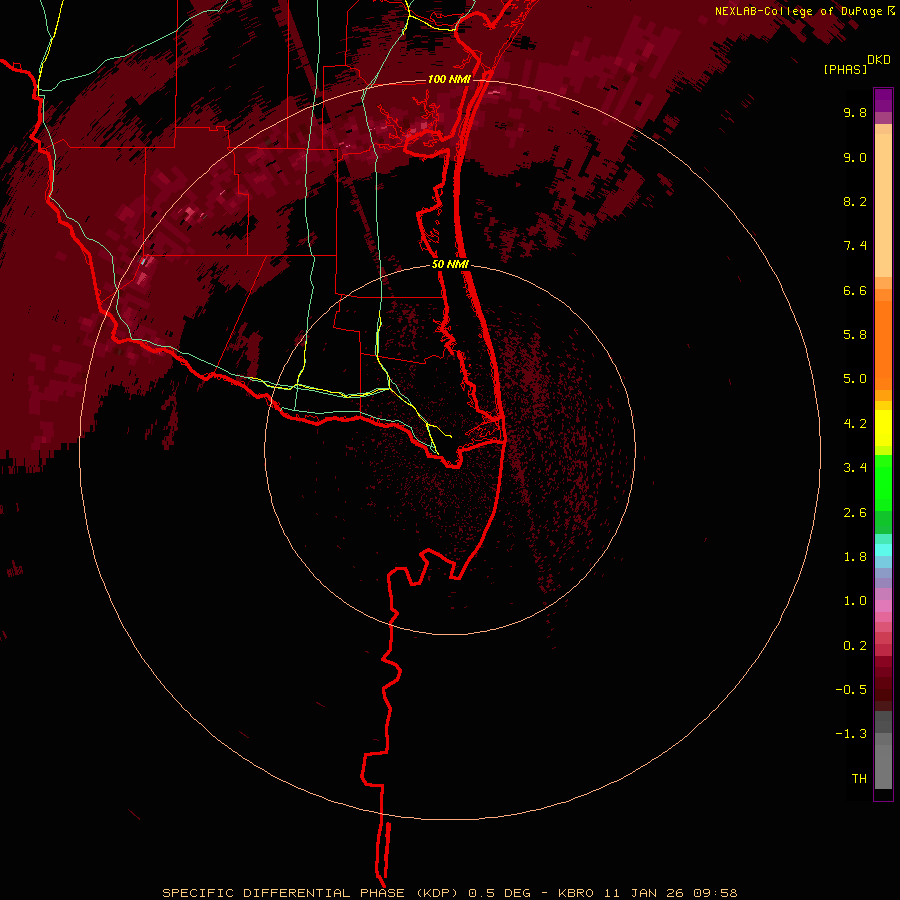The image size is (900, 900).
Task: Click the 5.0 legend value
Action: 855,379
